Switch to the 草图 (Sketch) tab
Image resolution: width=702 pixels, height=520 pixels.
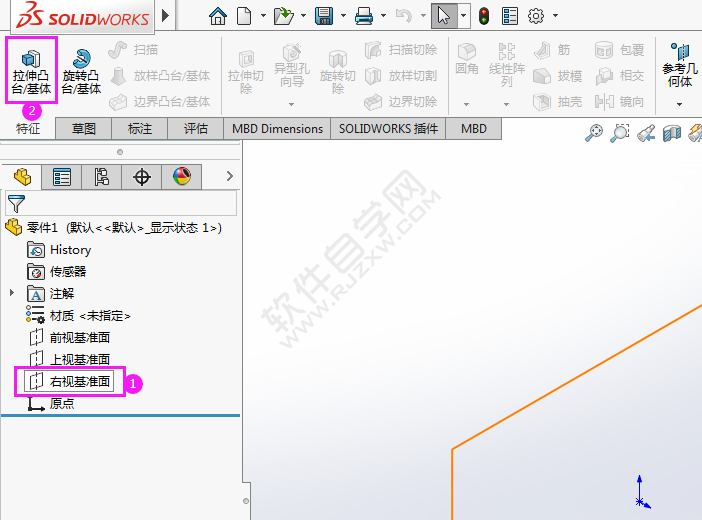pyautogui.click(x=84, y=129)
